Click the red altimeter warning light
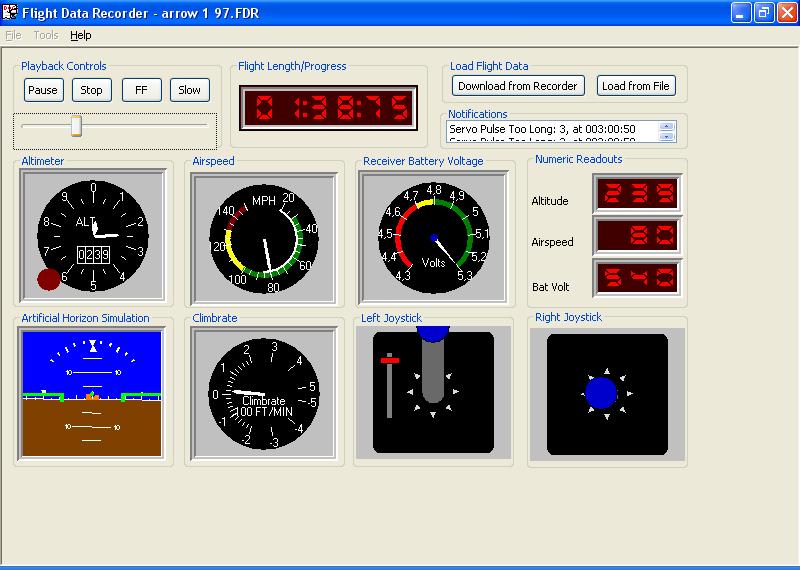Screen dimensions: 800x570 [x=48, y=280]
